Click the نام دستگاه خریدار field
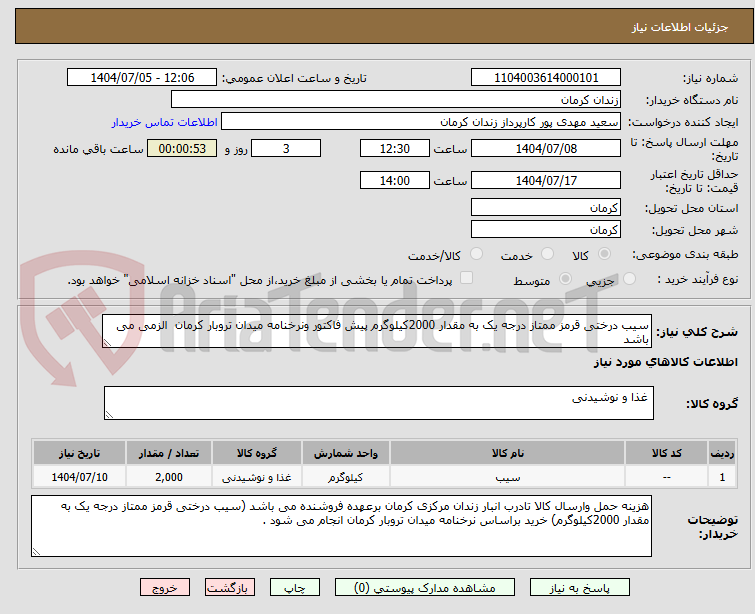The width and height of the screenshot is (755, 614). tap(396, 100)
